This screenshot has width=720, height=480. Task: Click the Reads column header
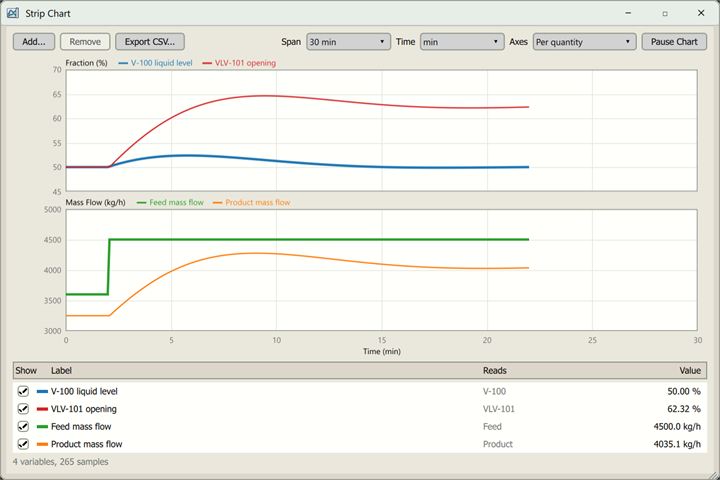tap(495, 371)
